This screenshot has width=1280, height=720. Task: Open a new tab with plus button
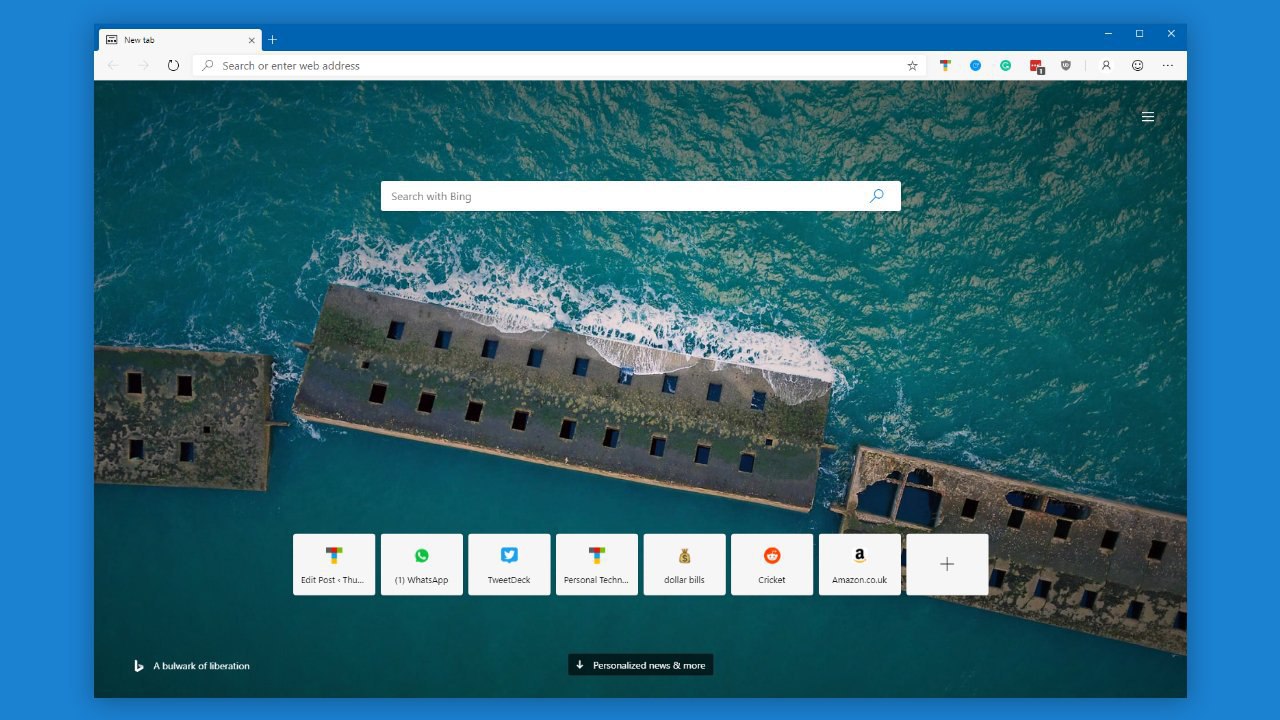pos(272,40)
